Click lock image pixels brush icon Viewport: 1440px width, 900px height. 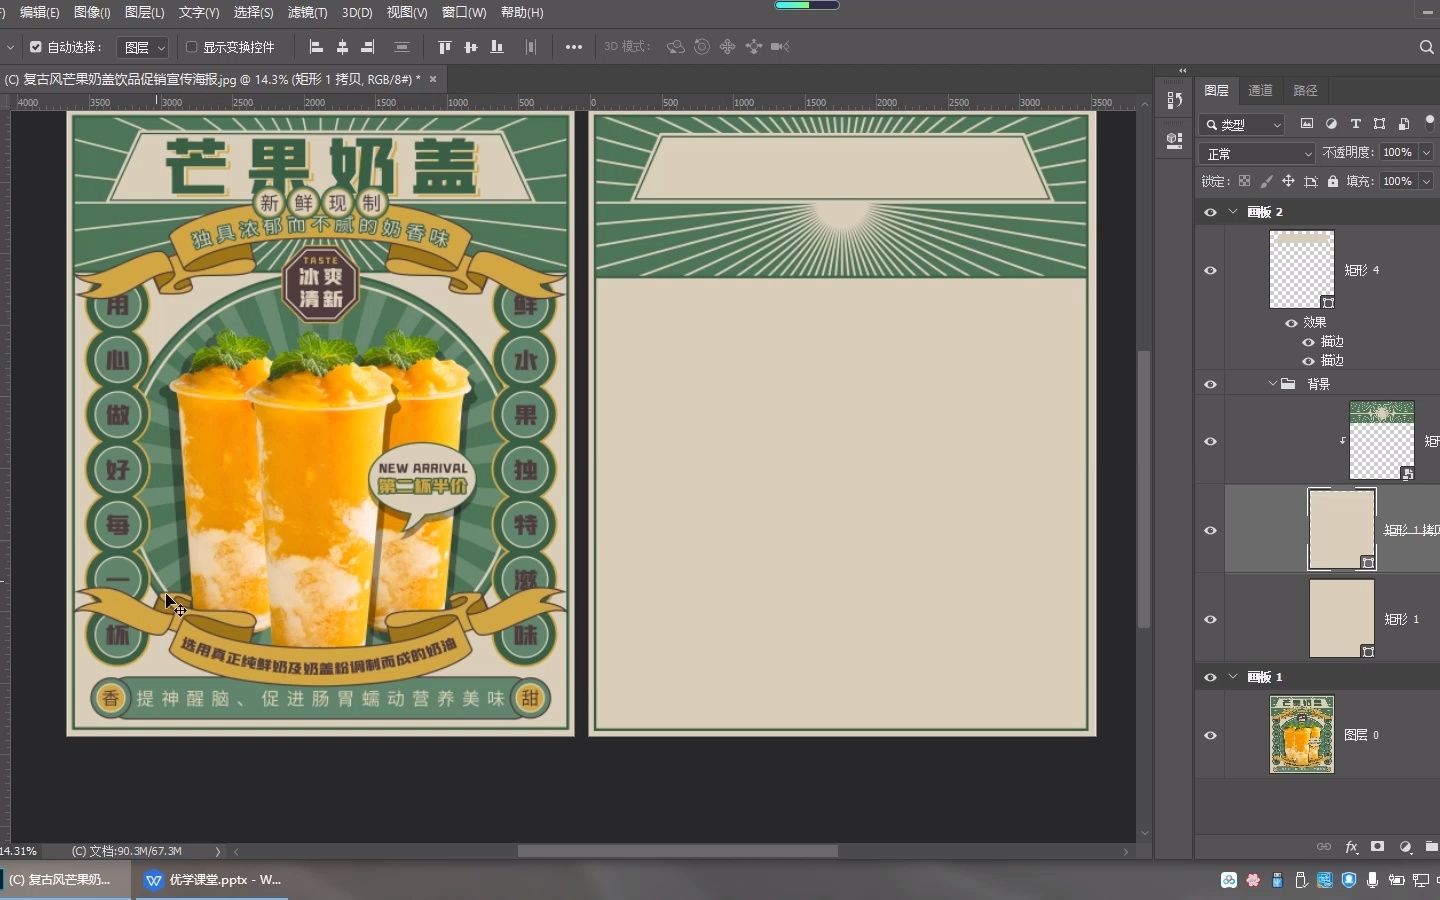pyautogui.click(x=1266, y=181)
